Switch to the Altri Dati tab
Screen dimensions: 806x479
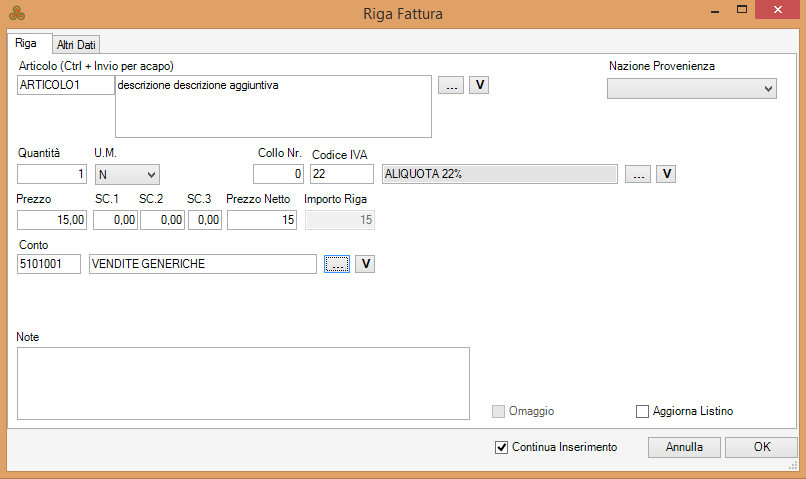pos(77,44)
